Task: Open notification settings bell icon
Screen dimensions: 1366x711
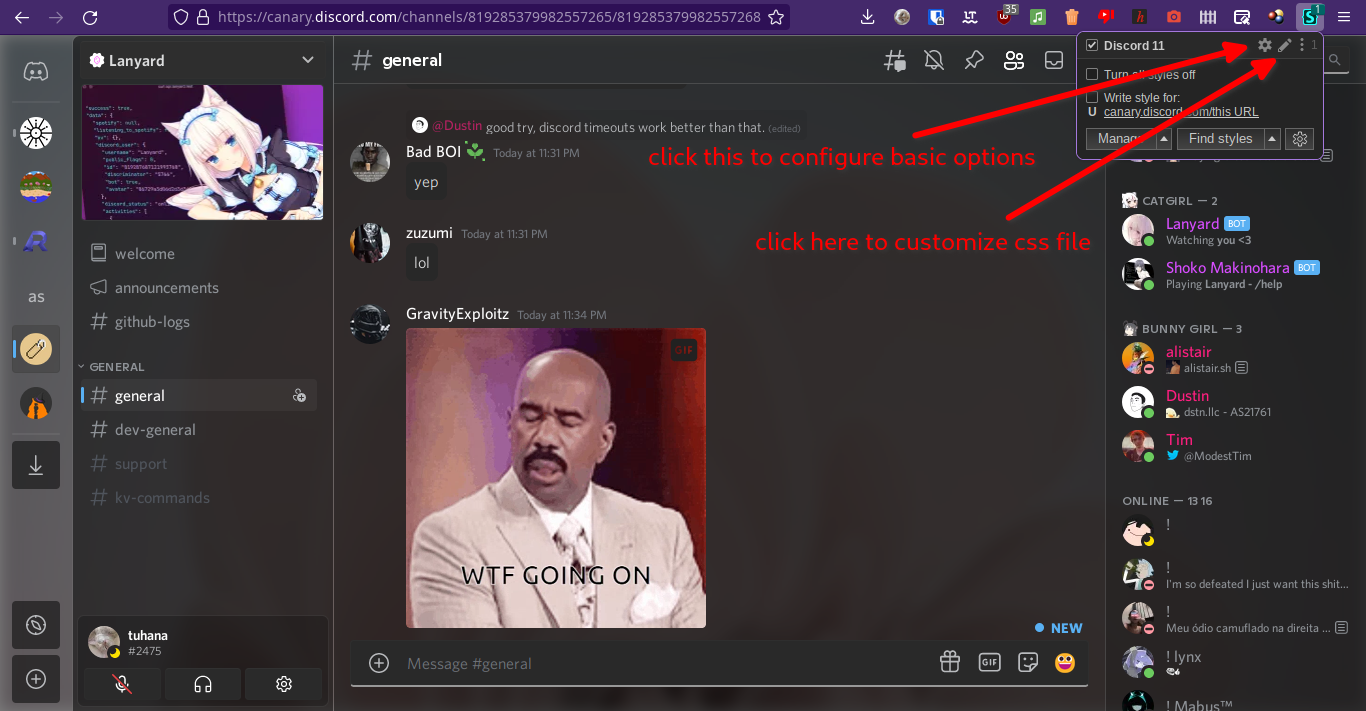Action: click(934, 61)
